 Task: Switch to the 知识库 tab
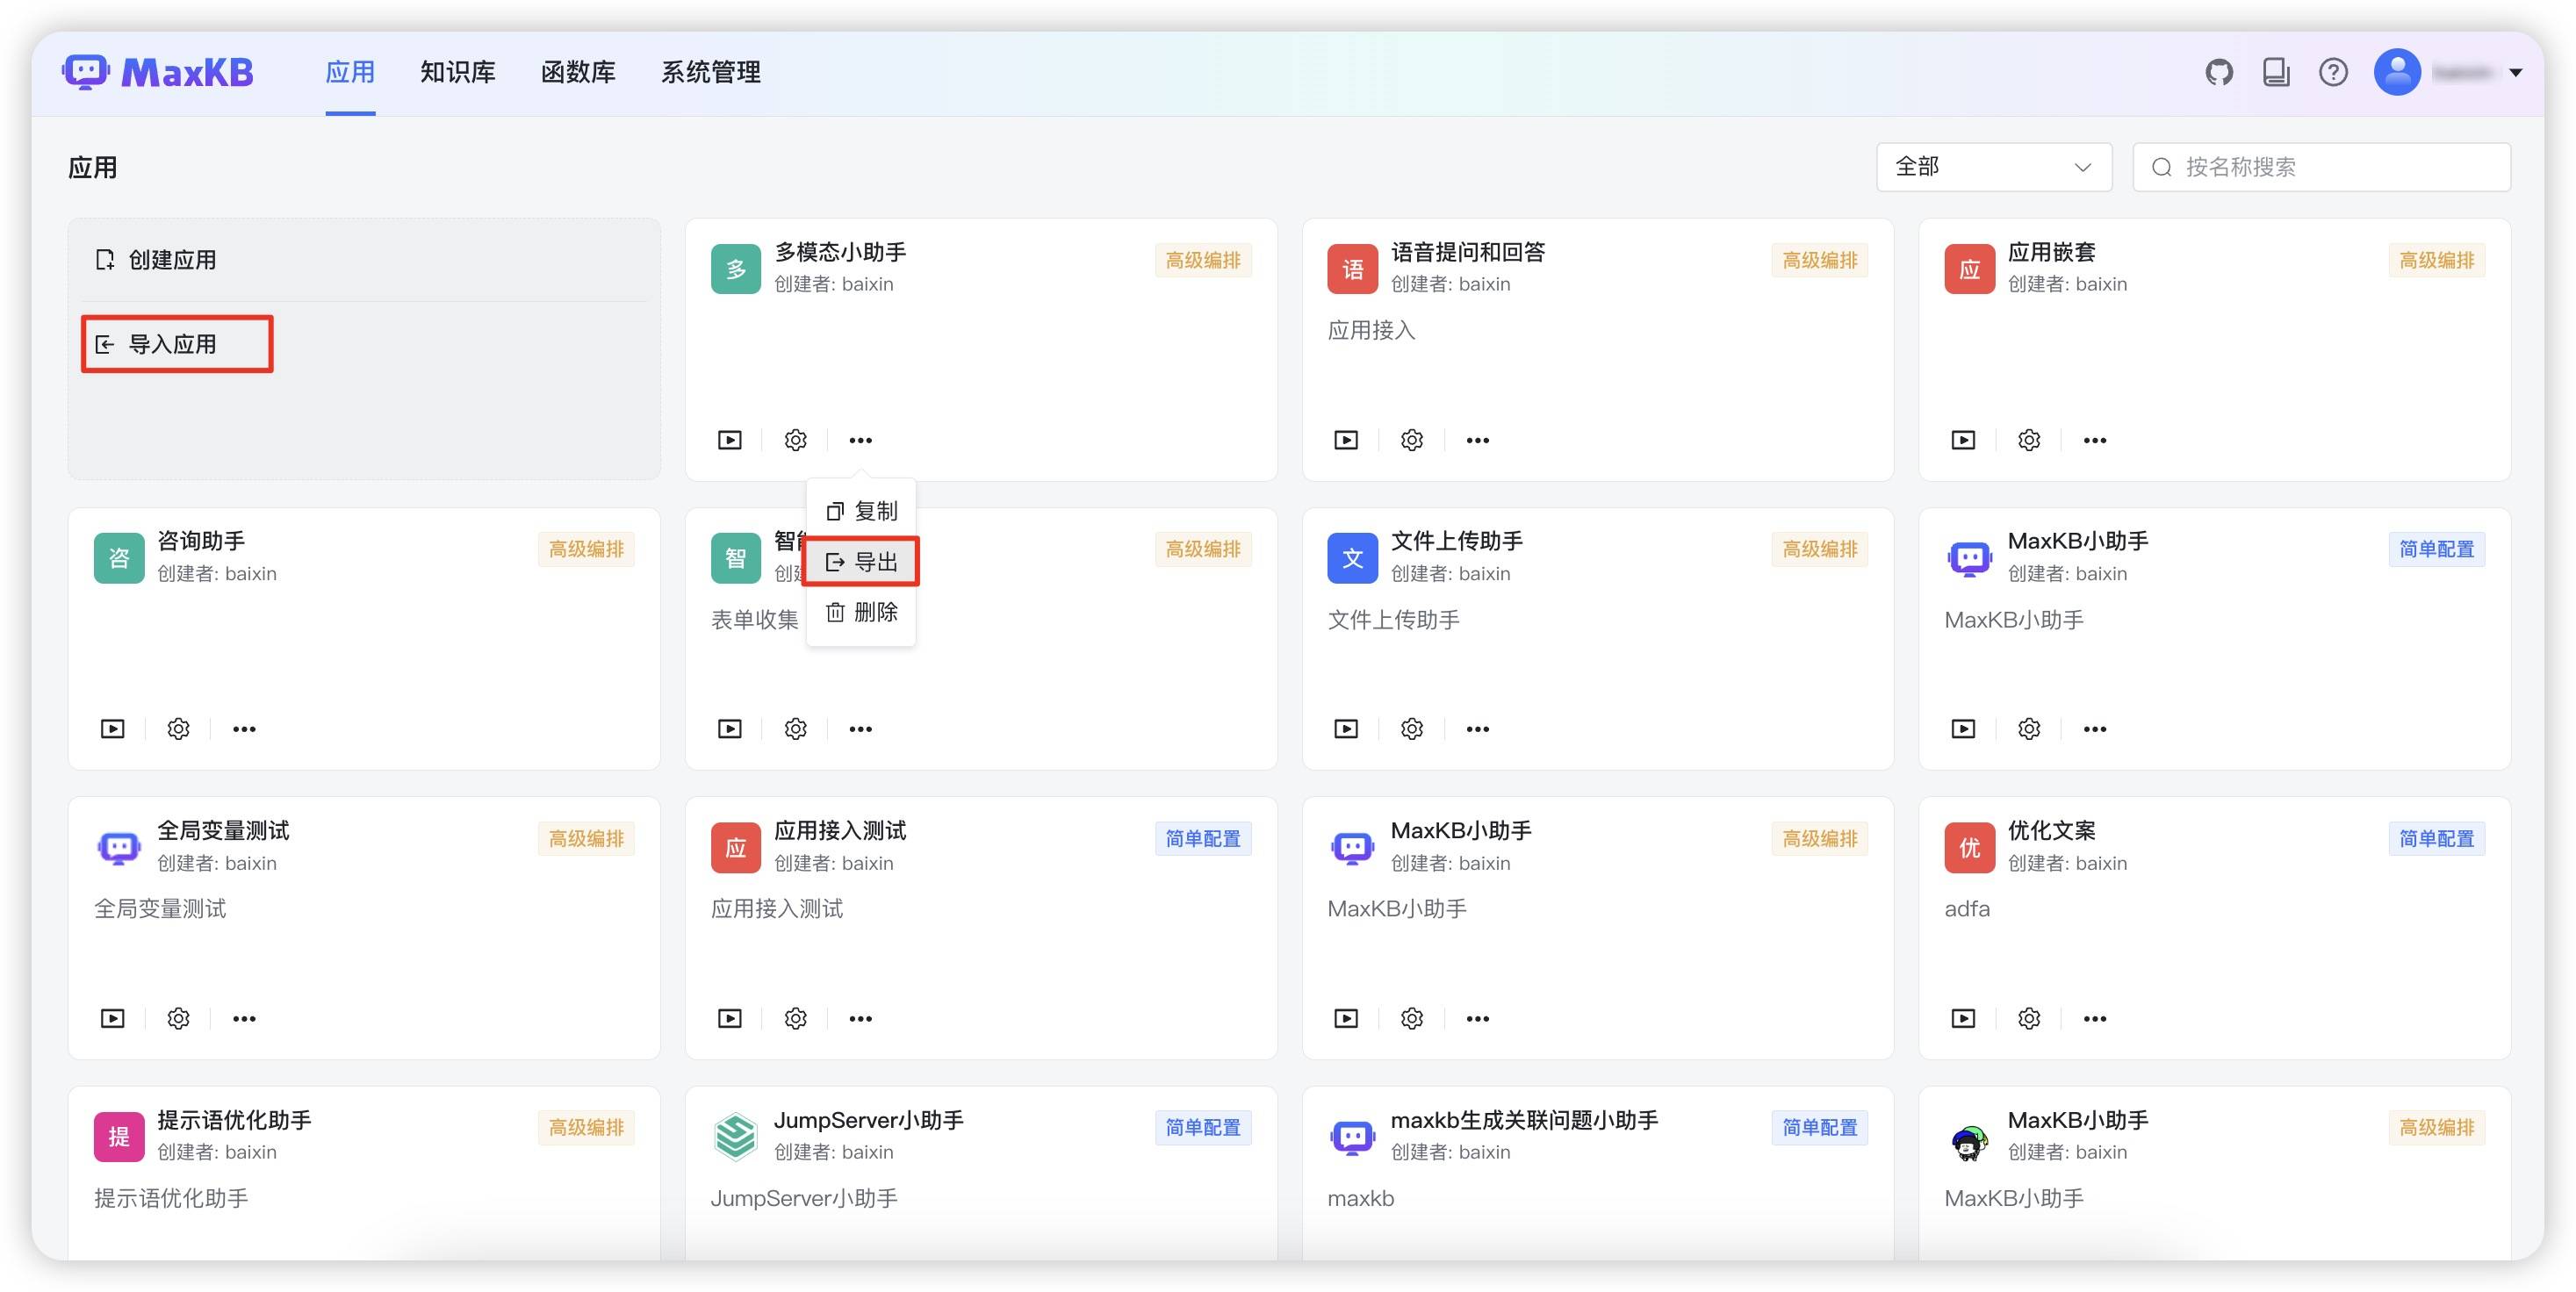pos(458,72)
